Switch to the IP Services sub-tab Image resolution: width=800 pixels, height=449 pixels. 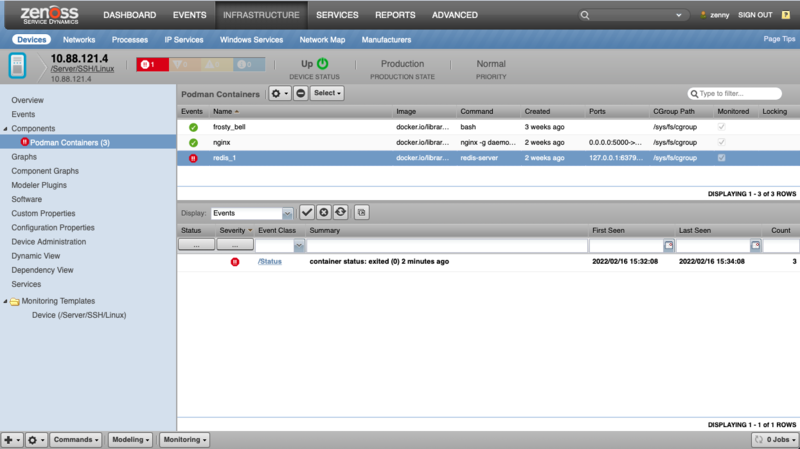click(x=184, y=40)
